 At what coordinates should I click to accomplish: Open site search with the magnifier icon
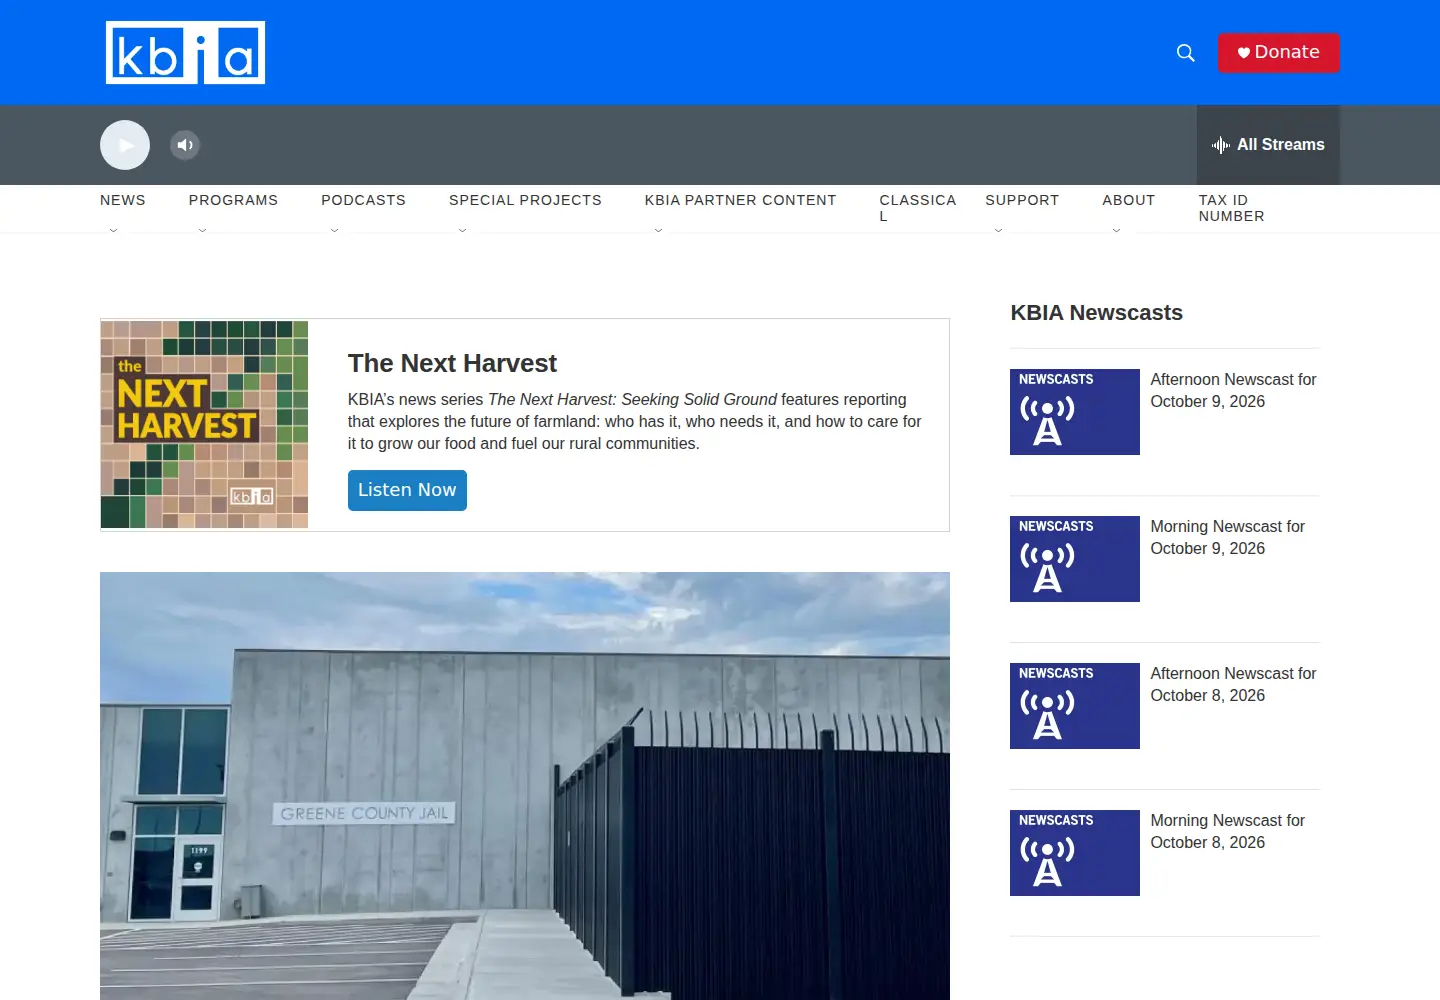coord(1186,53)
